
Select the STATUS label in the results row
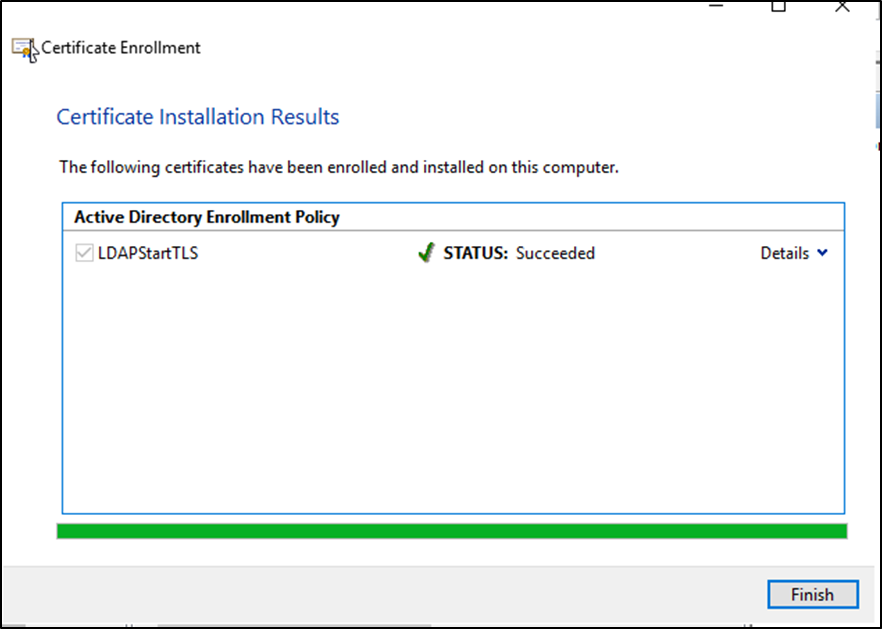475,254
